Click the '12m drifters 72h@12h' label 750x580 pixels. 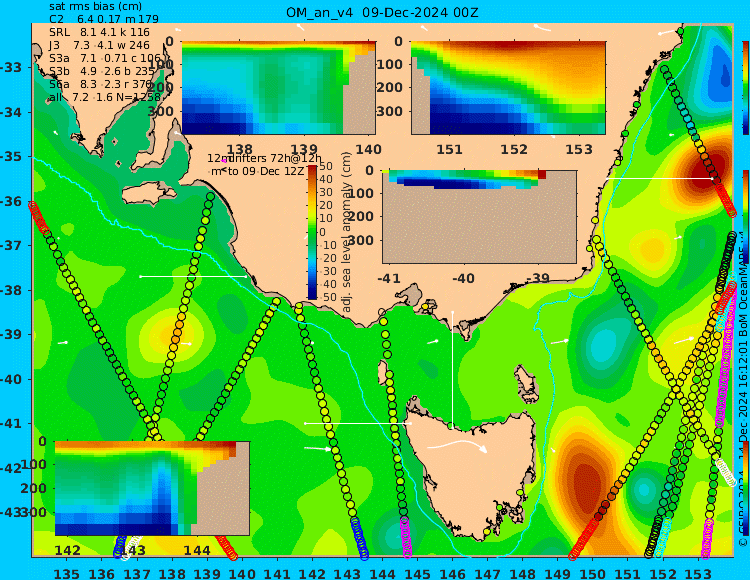click(x=265, y=158)
